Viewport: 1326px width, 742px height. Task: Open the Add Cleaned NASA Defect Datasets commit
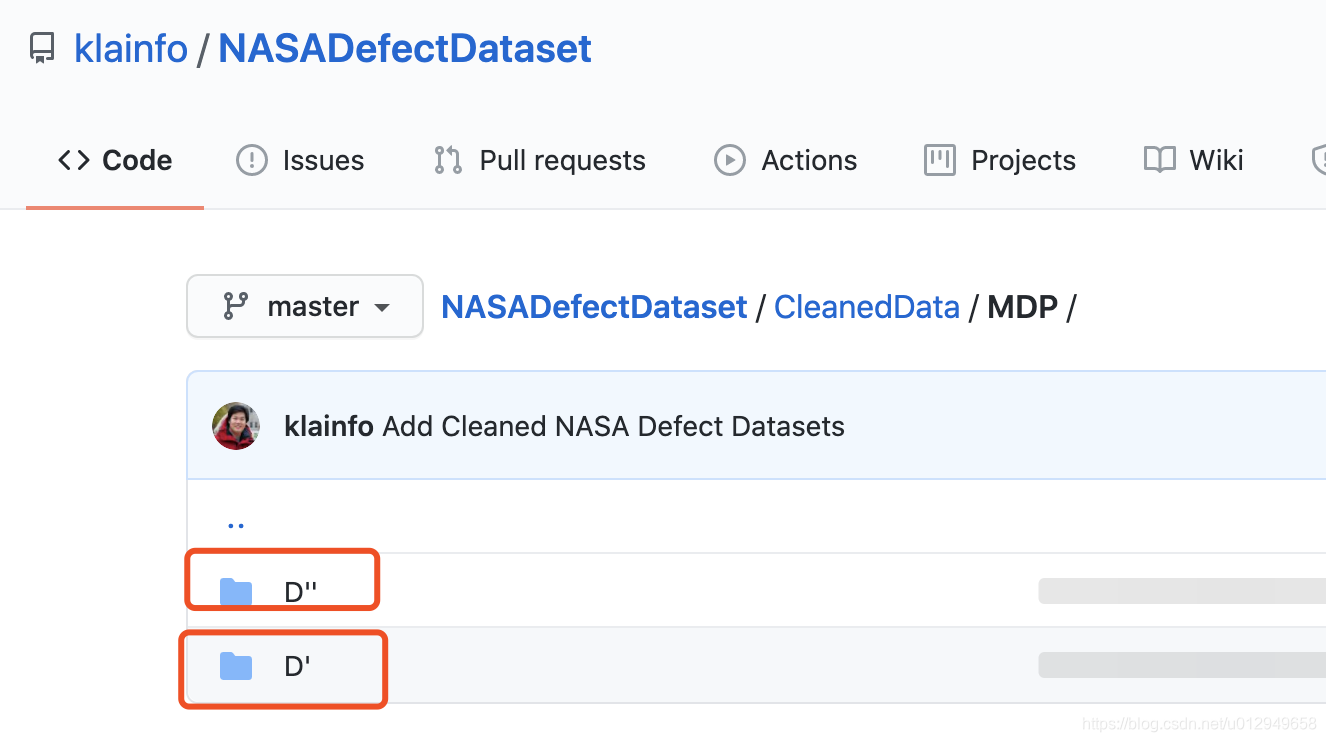[613, 427]
